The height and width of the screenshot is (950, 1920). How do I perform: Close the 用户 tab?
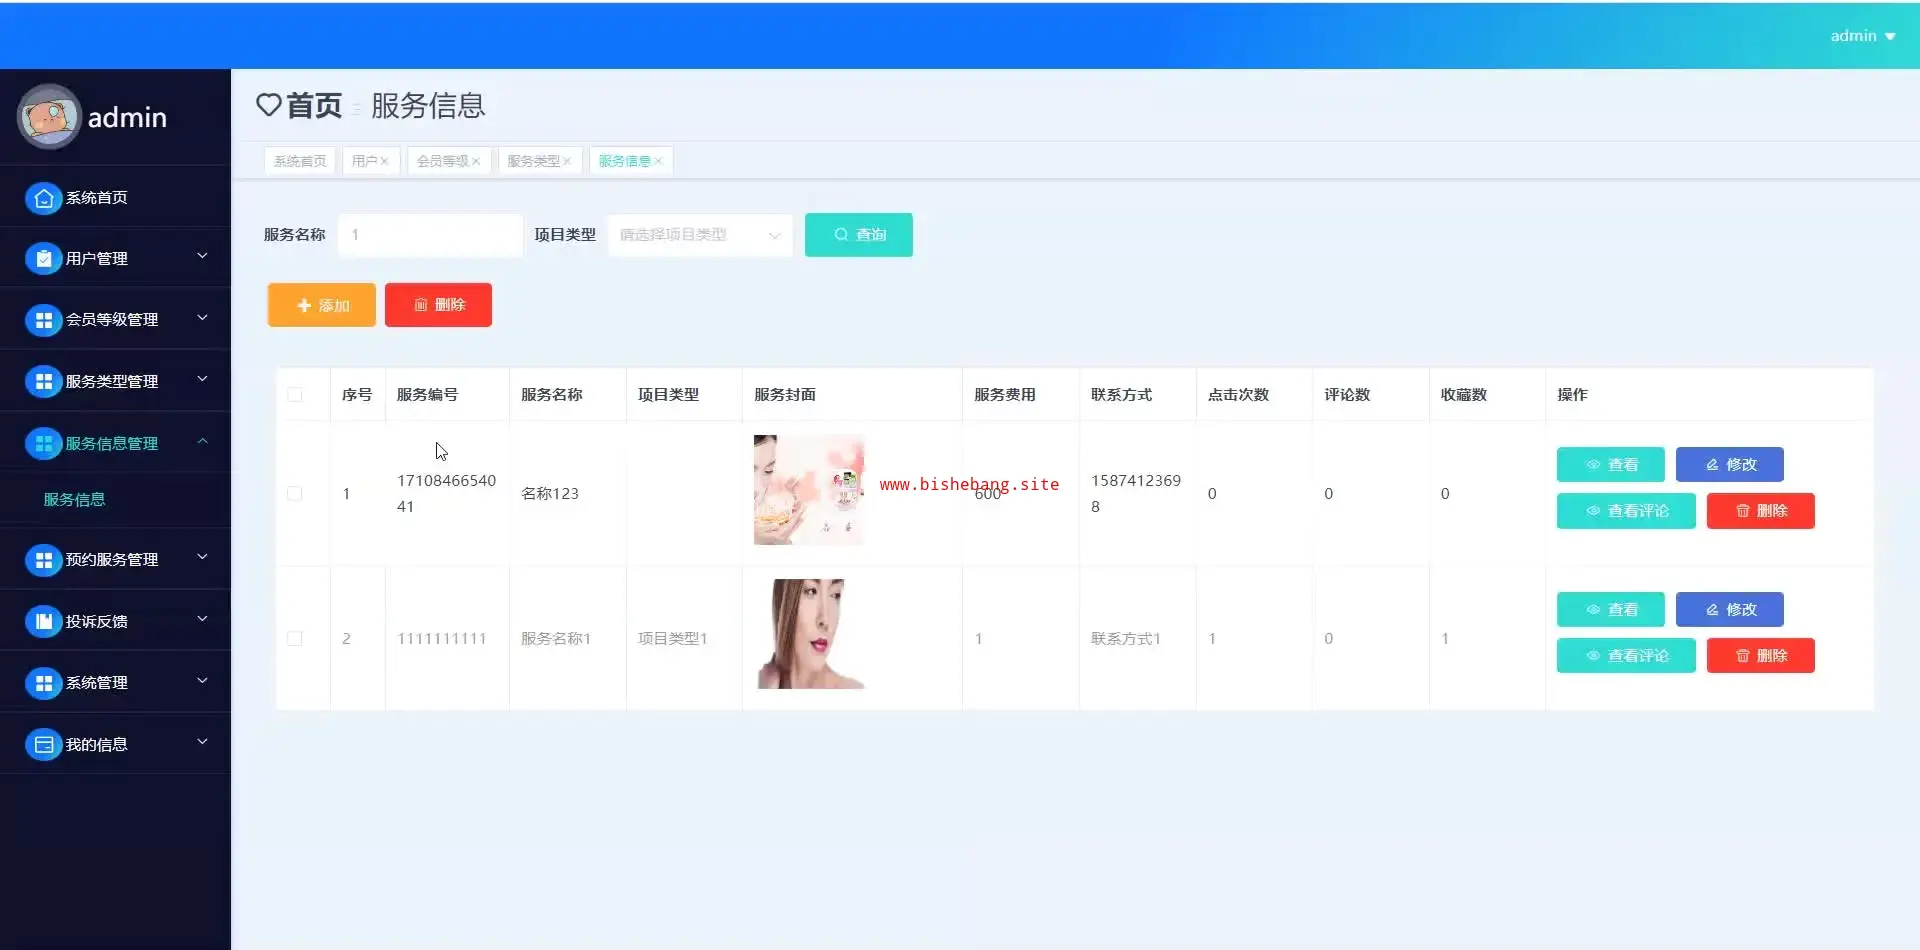[x=384, y=161]
